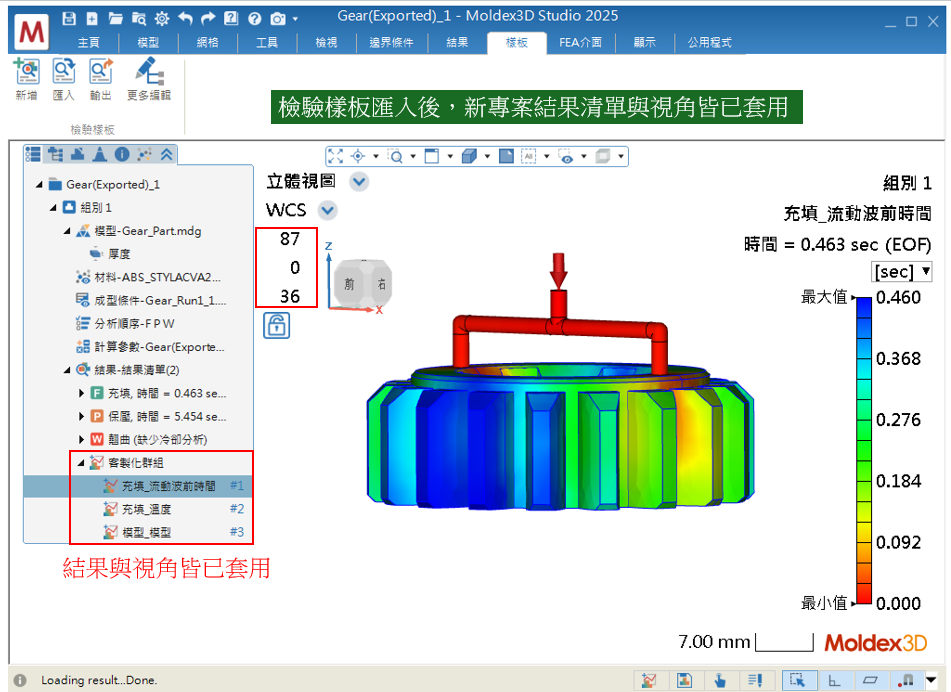Switch to the 結果 ribbon tab
This screenshot has width=951, height=692.
[x=457, y=42]
